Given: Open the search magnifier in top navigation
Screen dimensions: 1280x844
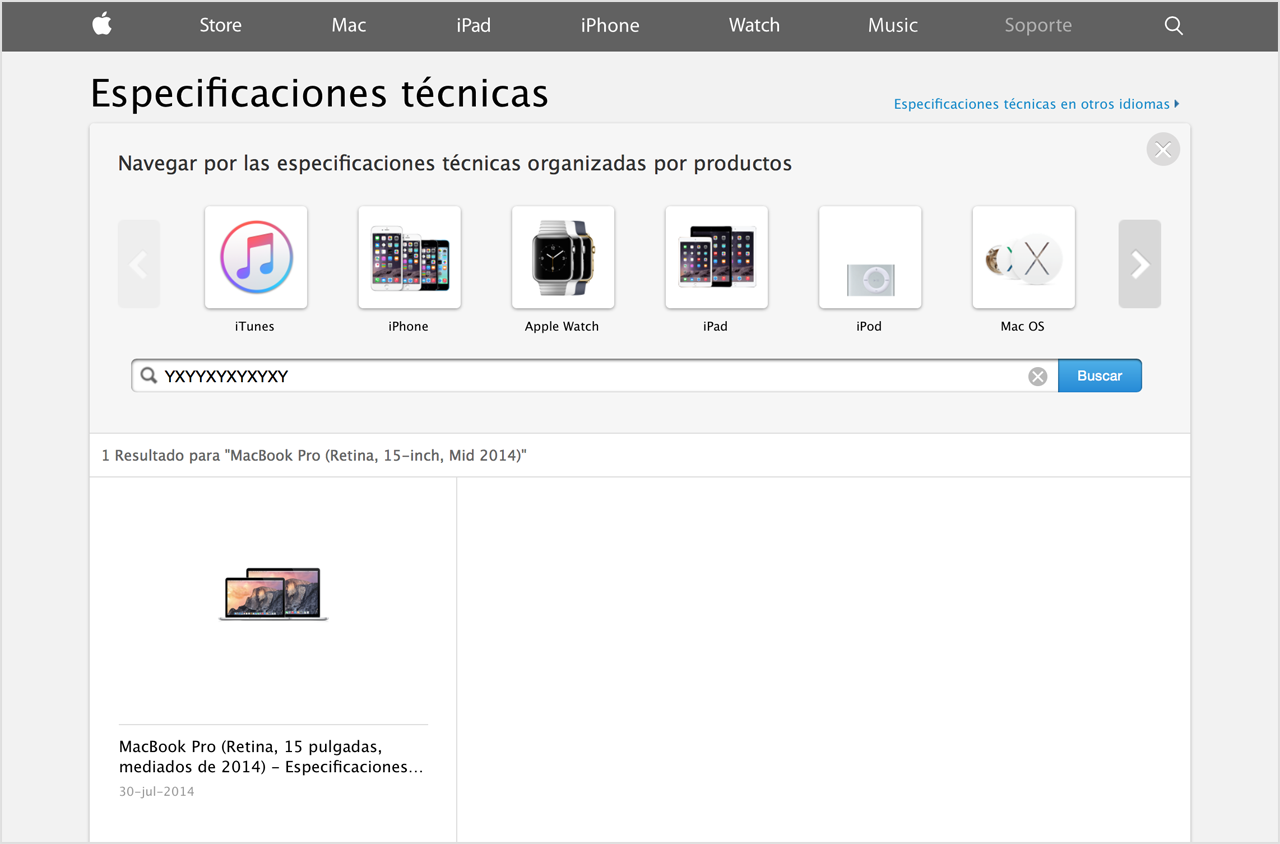Looking at the screenshot, I should point(1173,26).
